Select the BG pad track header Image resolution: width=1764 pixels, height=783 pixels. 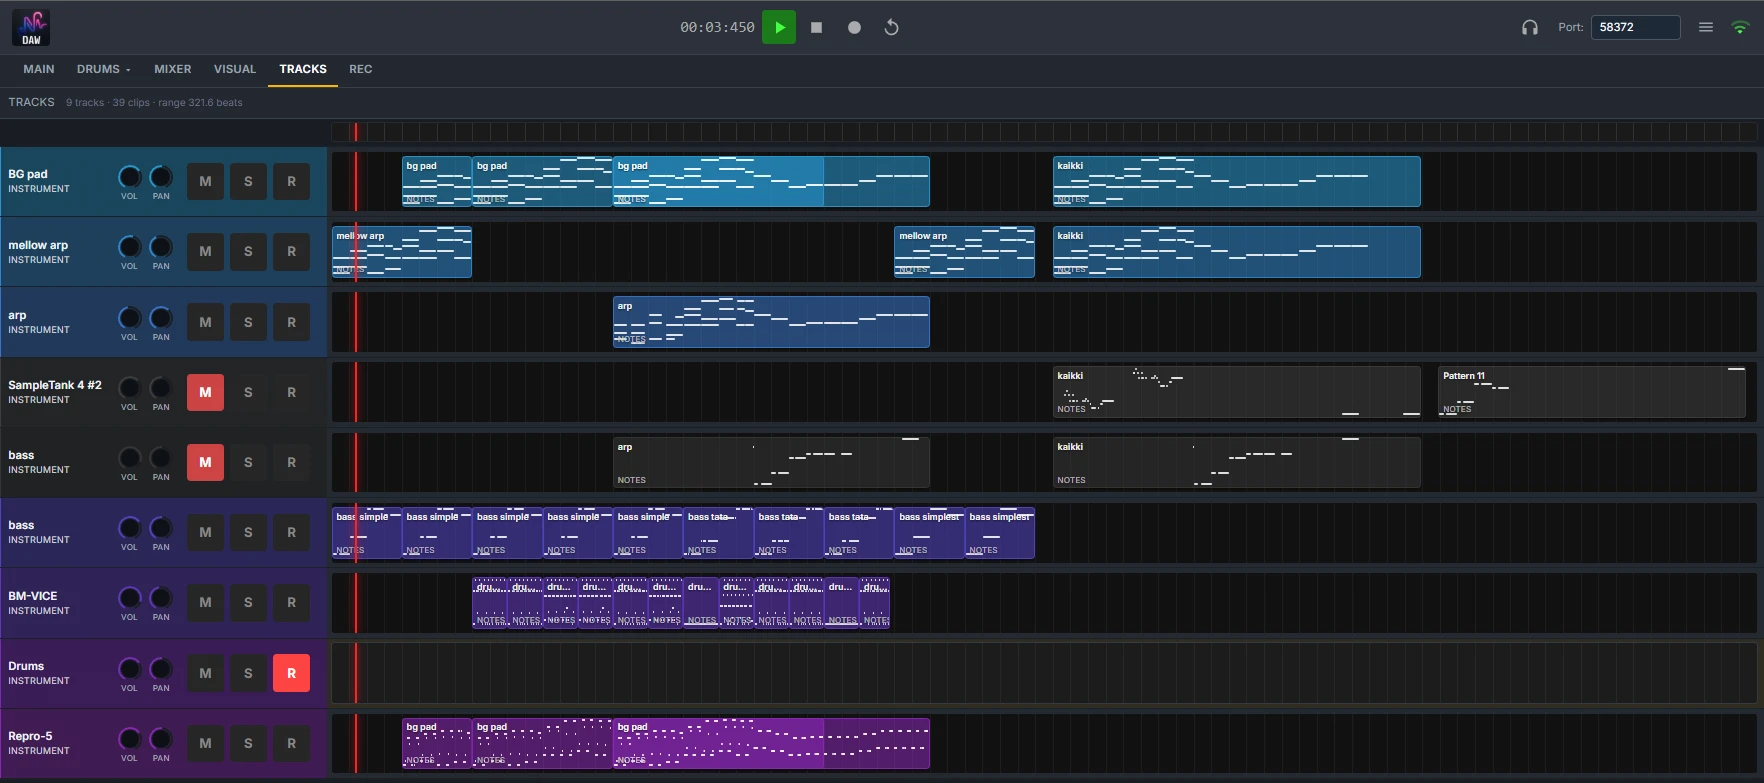[164, 182]
